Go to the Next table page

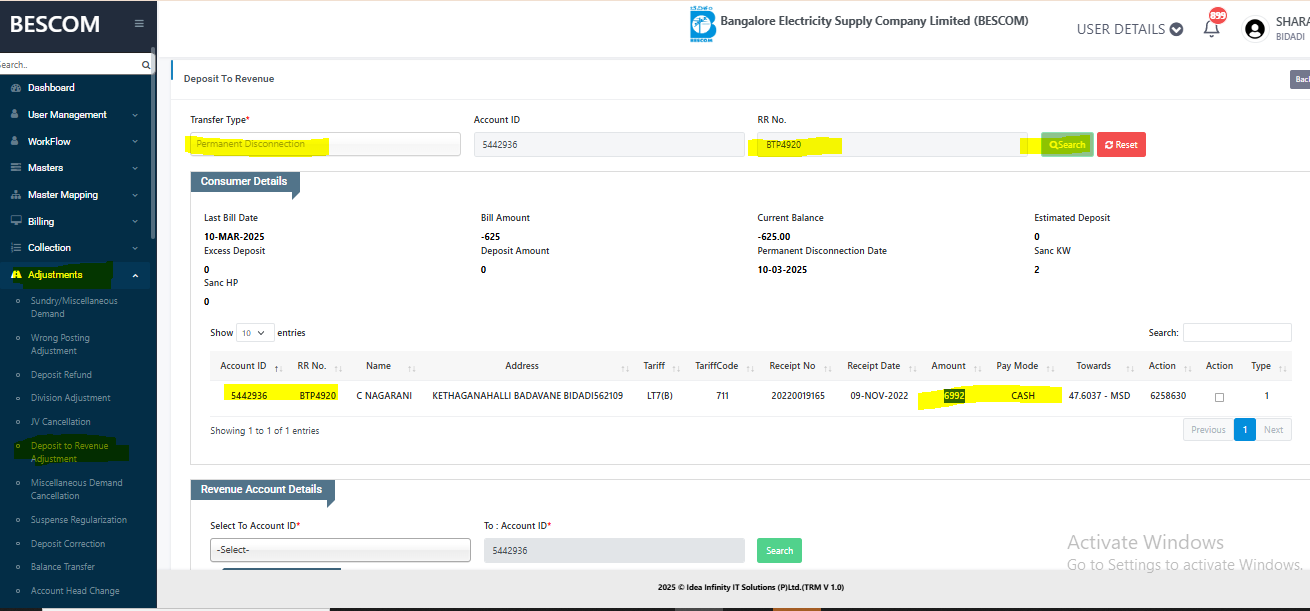pos(1274,430)
